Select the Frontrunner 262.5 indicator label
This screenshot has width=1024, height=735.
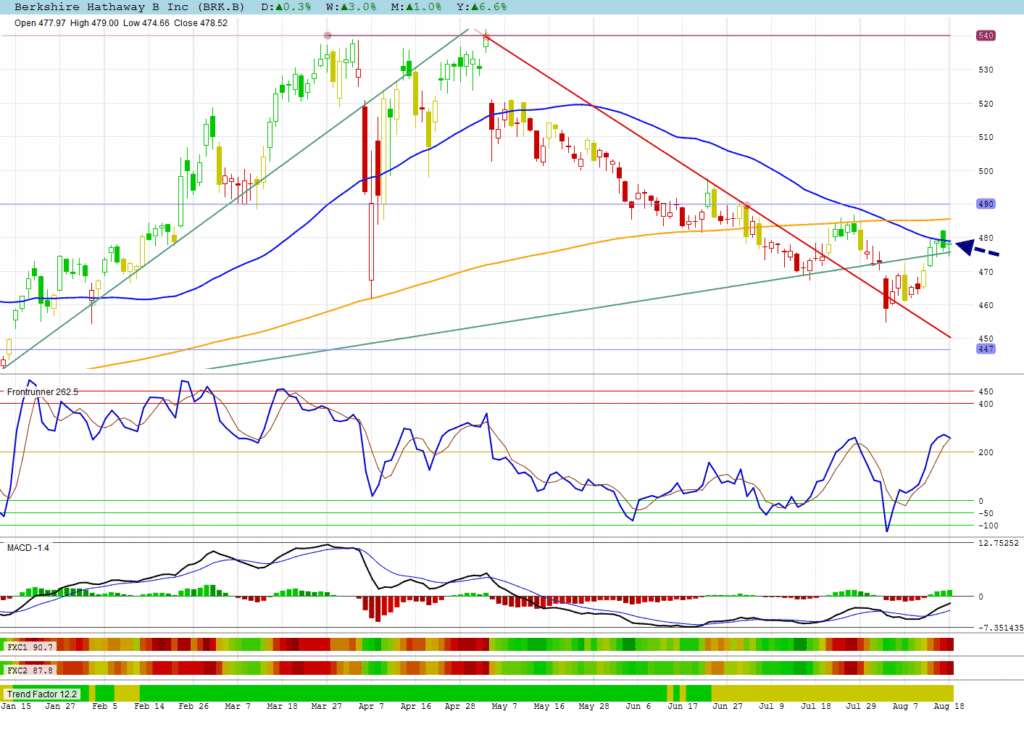42,392
